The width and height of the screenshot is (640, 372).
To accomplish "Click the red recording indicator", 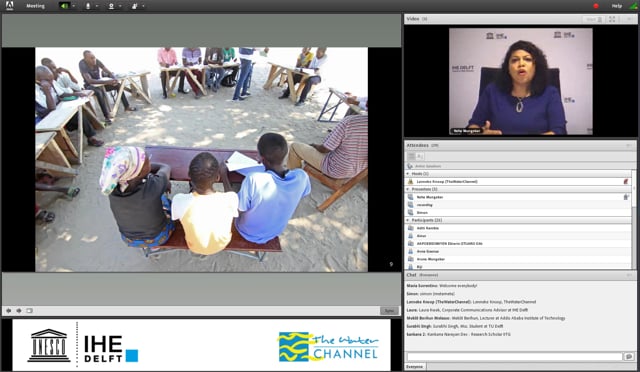I will [596, 6].
